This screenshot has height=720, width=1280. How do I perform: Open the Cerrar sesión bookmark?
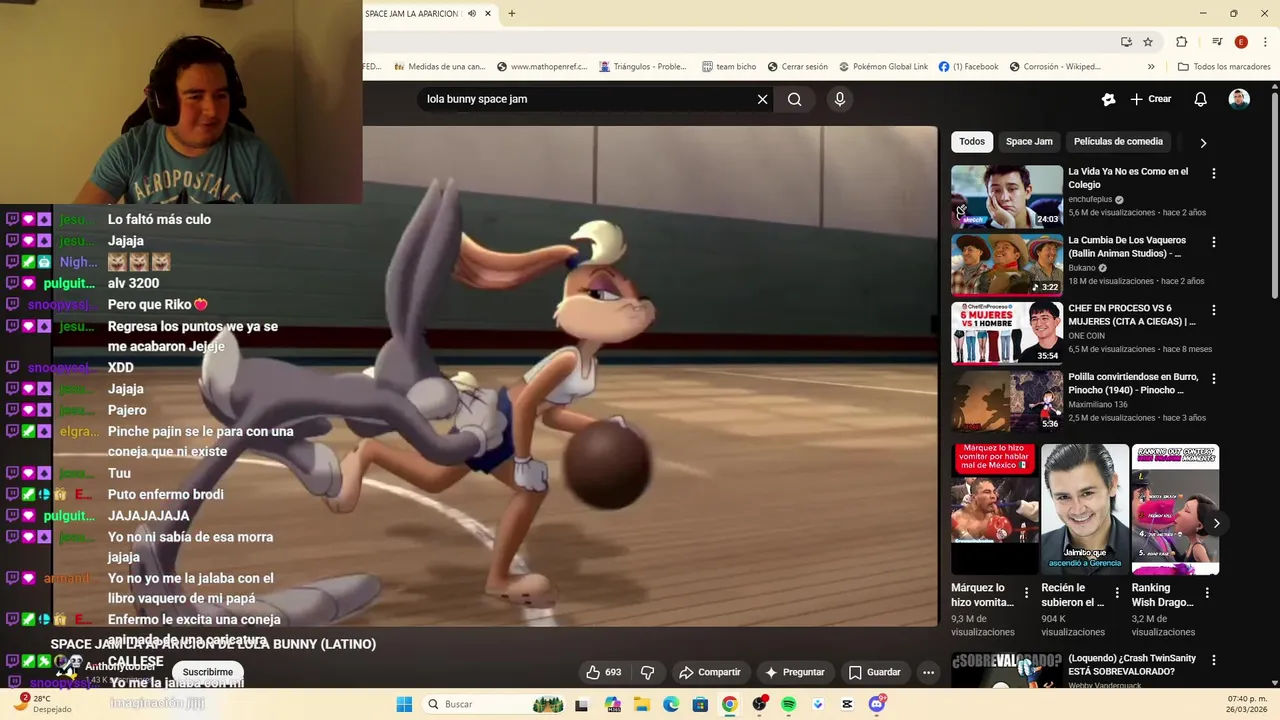pyautogui.click(x=797, y=67)
